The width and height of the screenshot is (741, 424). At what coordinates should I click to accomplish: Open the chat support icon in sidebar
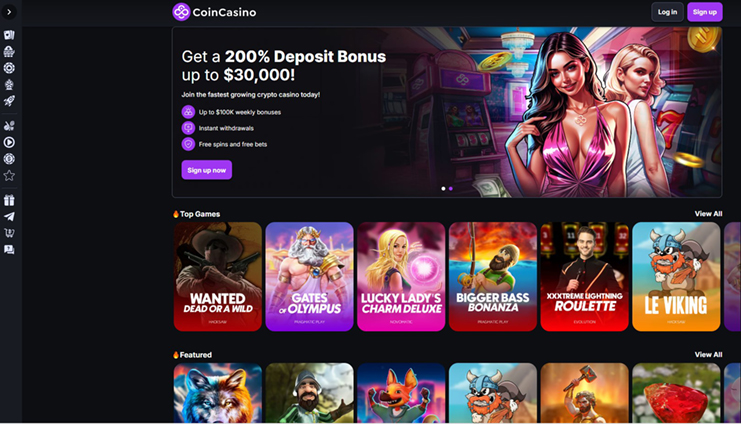point(9,249)
